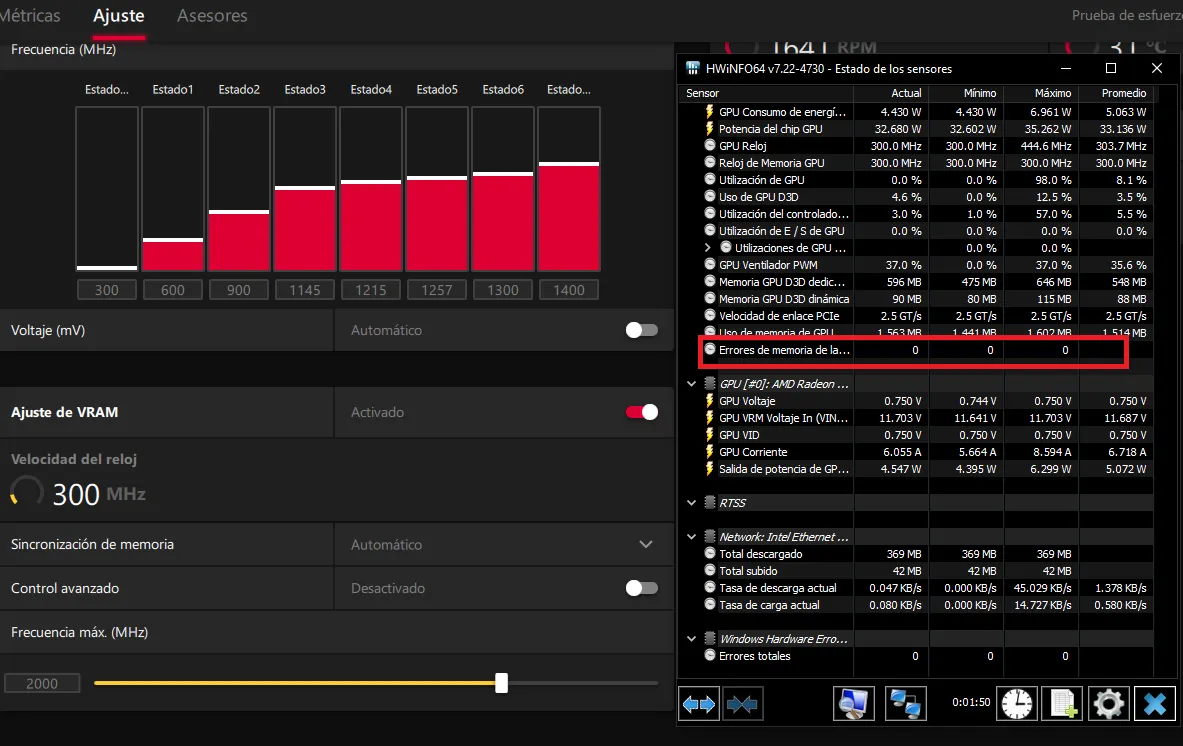
Task: Click lightning icon of GPU Voltaje row
Action: pyautogui.click(x=709, y=401)
